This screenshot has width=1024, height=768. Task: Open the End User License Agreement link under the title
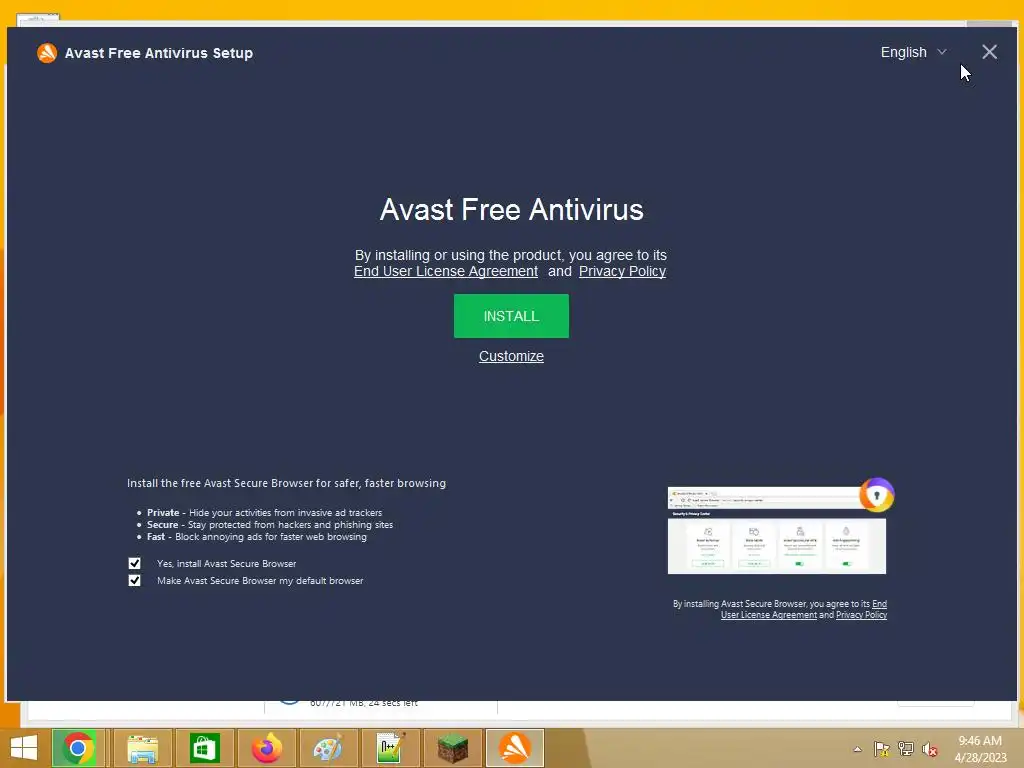point(445,271)
